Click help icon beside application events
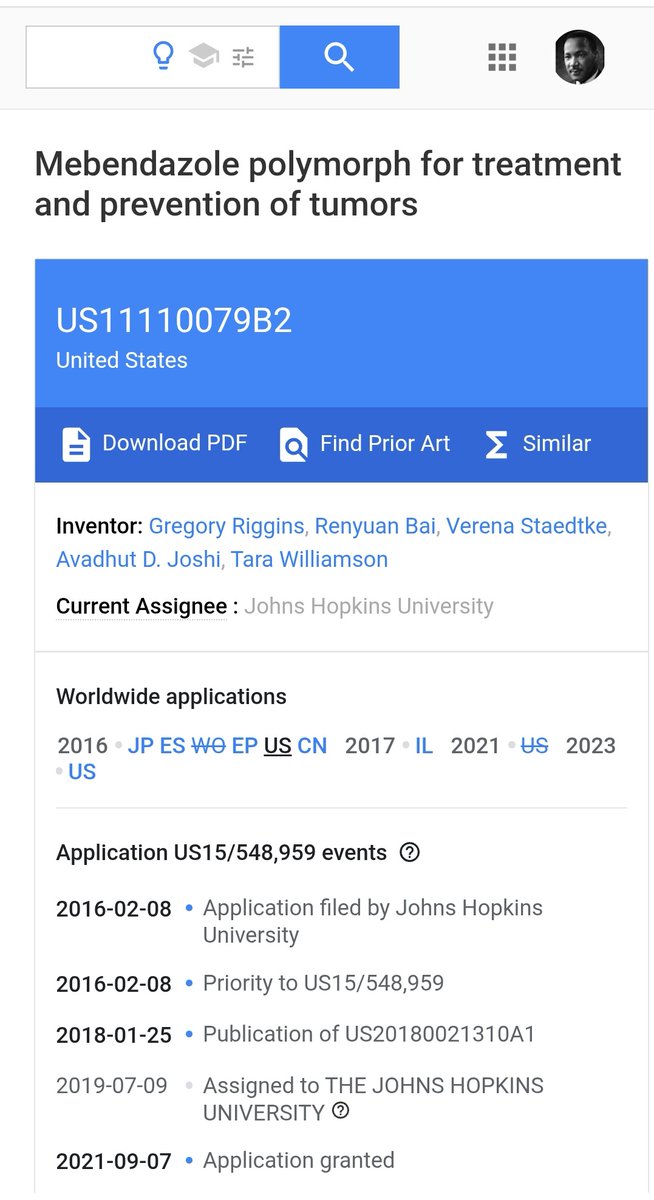This screenshot has height=1200, width=654. point(409,853)
